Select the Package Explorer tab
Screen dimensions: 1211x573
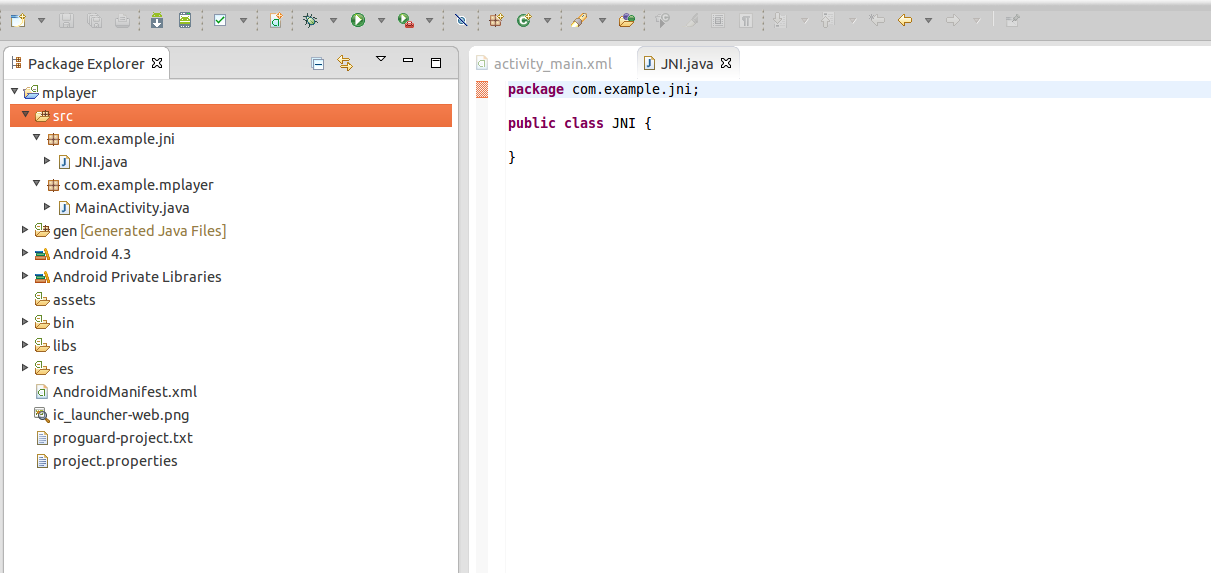[x=86, y=63]
